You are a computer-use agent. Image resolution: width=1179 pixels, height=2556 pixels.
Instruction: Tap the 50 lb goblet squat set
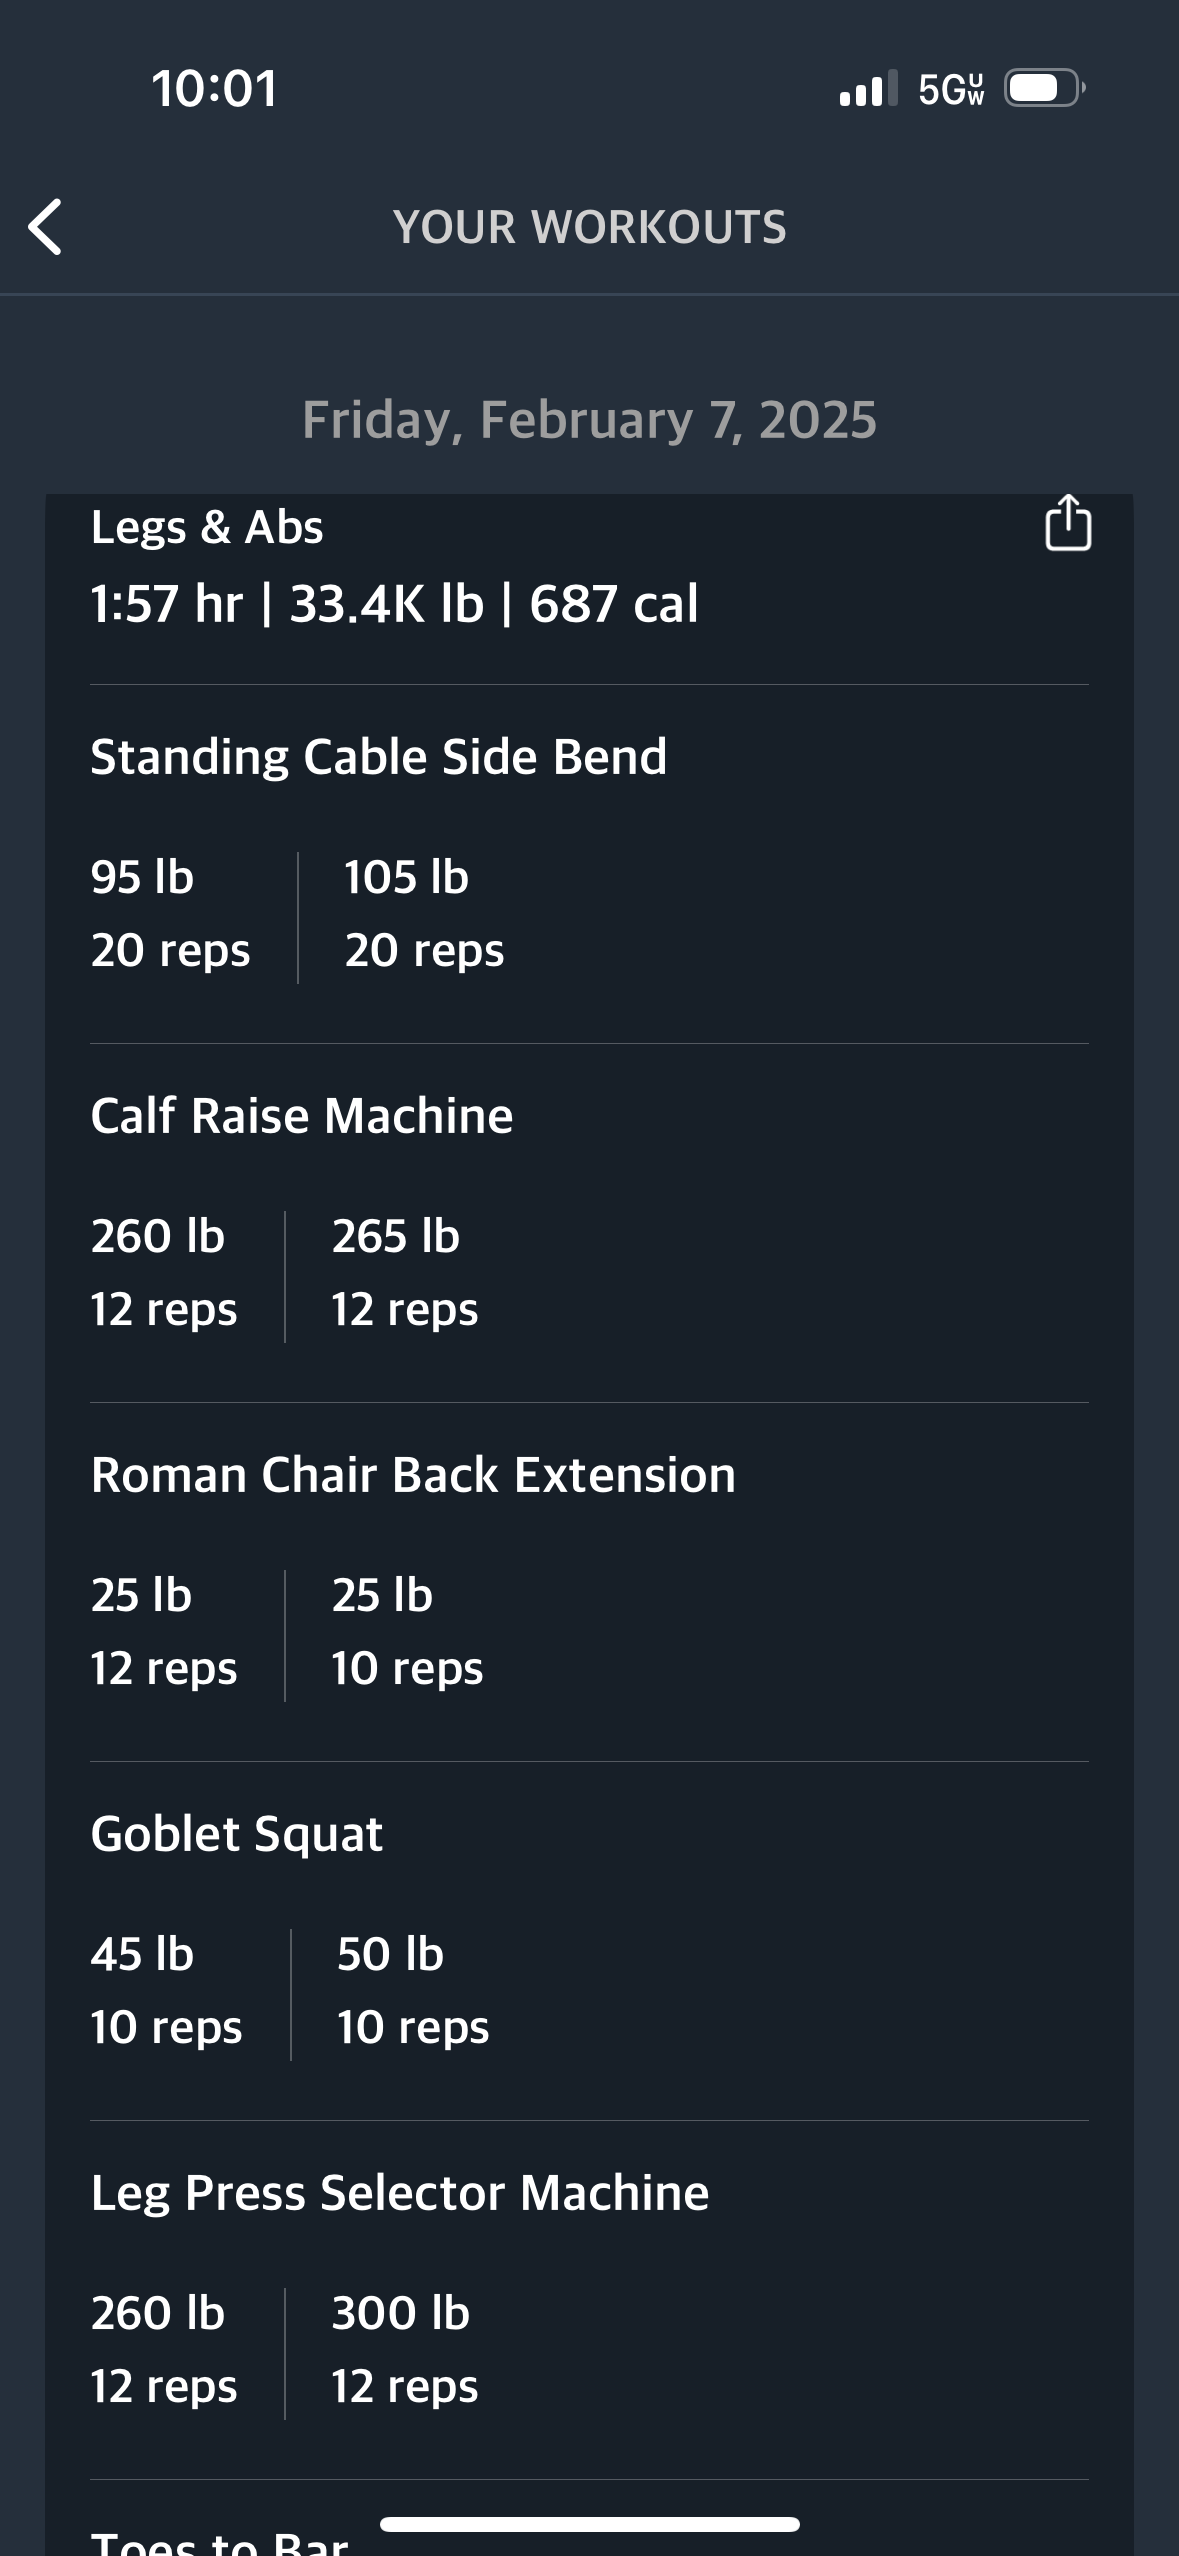point(413,1991)
